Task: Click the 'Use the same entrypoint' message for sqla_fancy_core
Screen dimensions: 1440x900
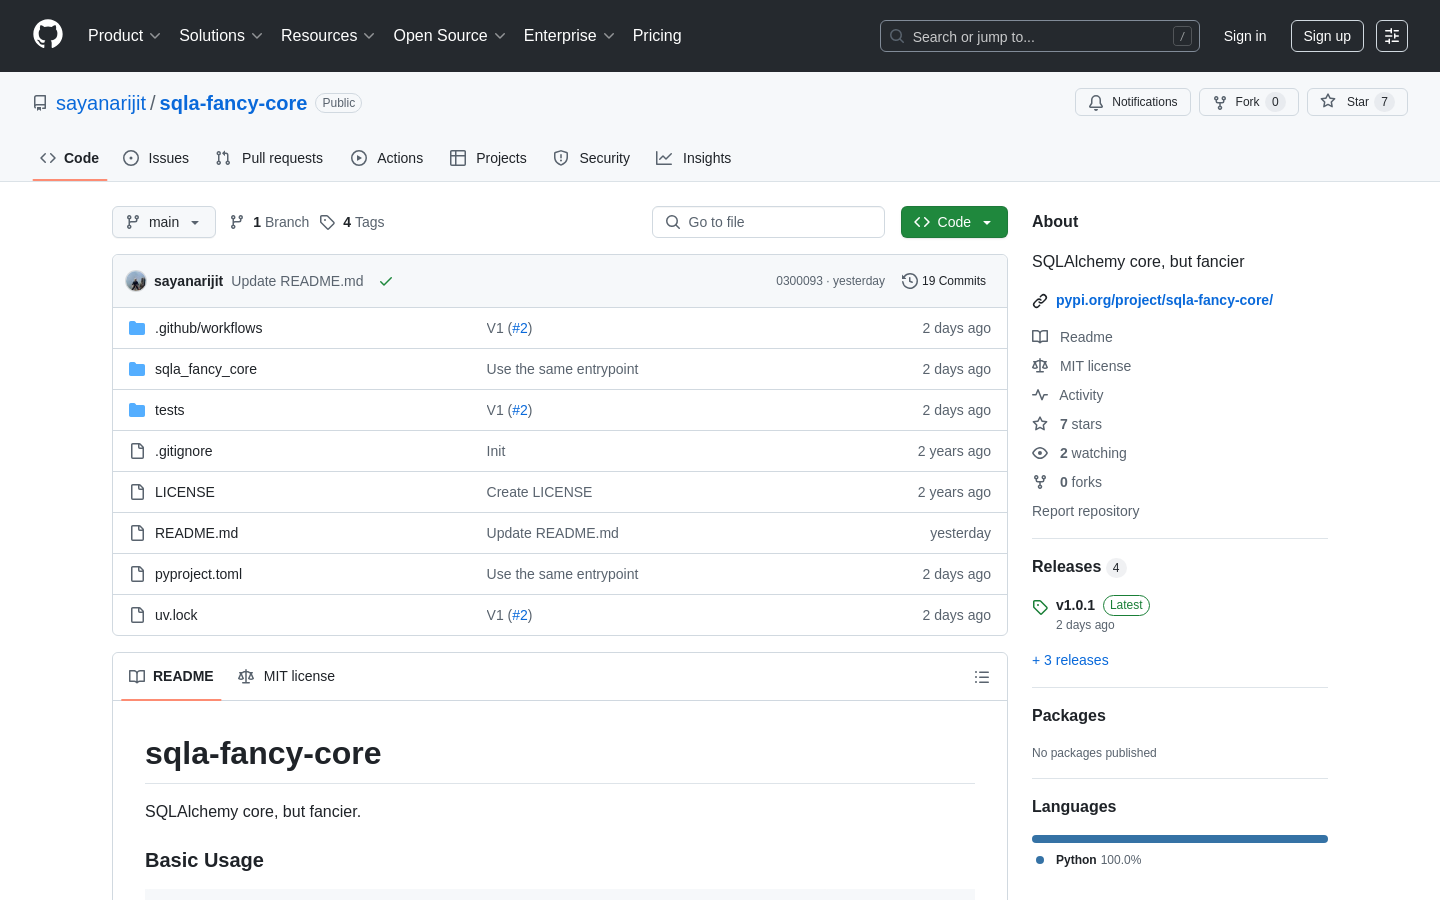Action: [x=562, y=369]
